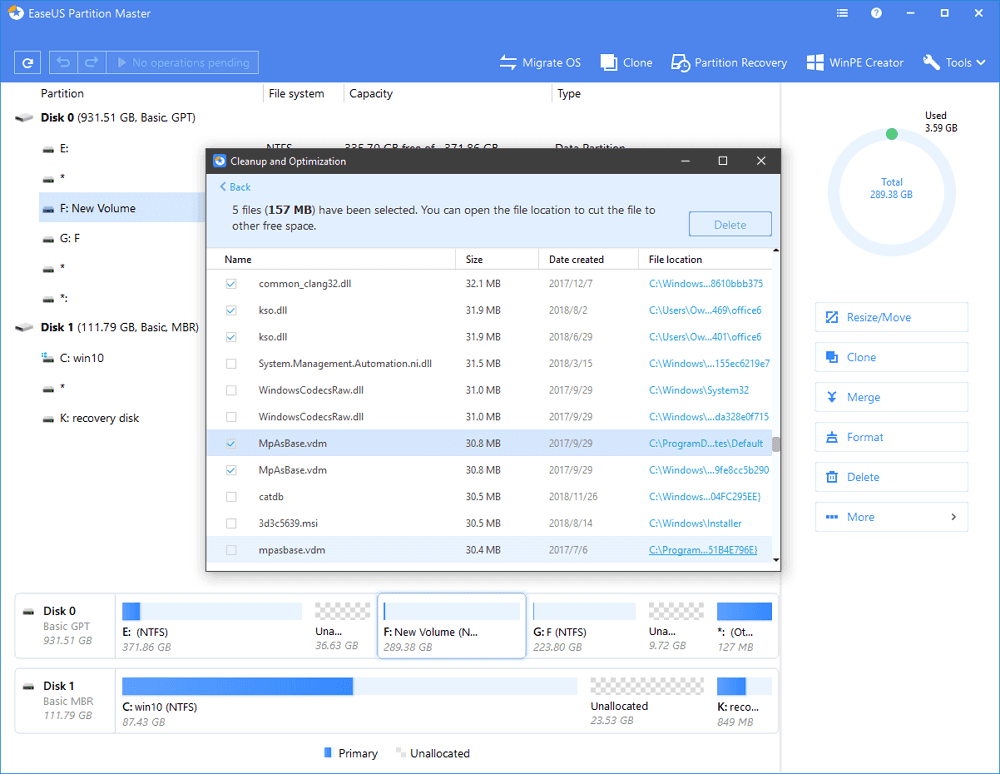The width and height of the screenshot is (1000, 774).
Task: Click Delete in right actions panel
Action: tap(891, 477)
